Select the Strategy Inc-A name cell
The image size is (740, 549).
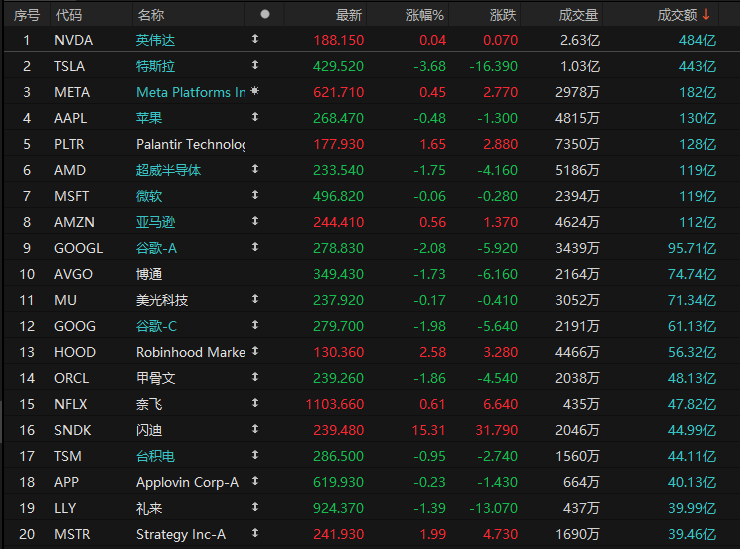pyautogui.click(x=181, y=534)
